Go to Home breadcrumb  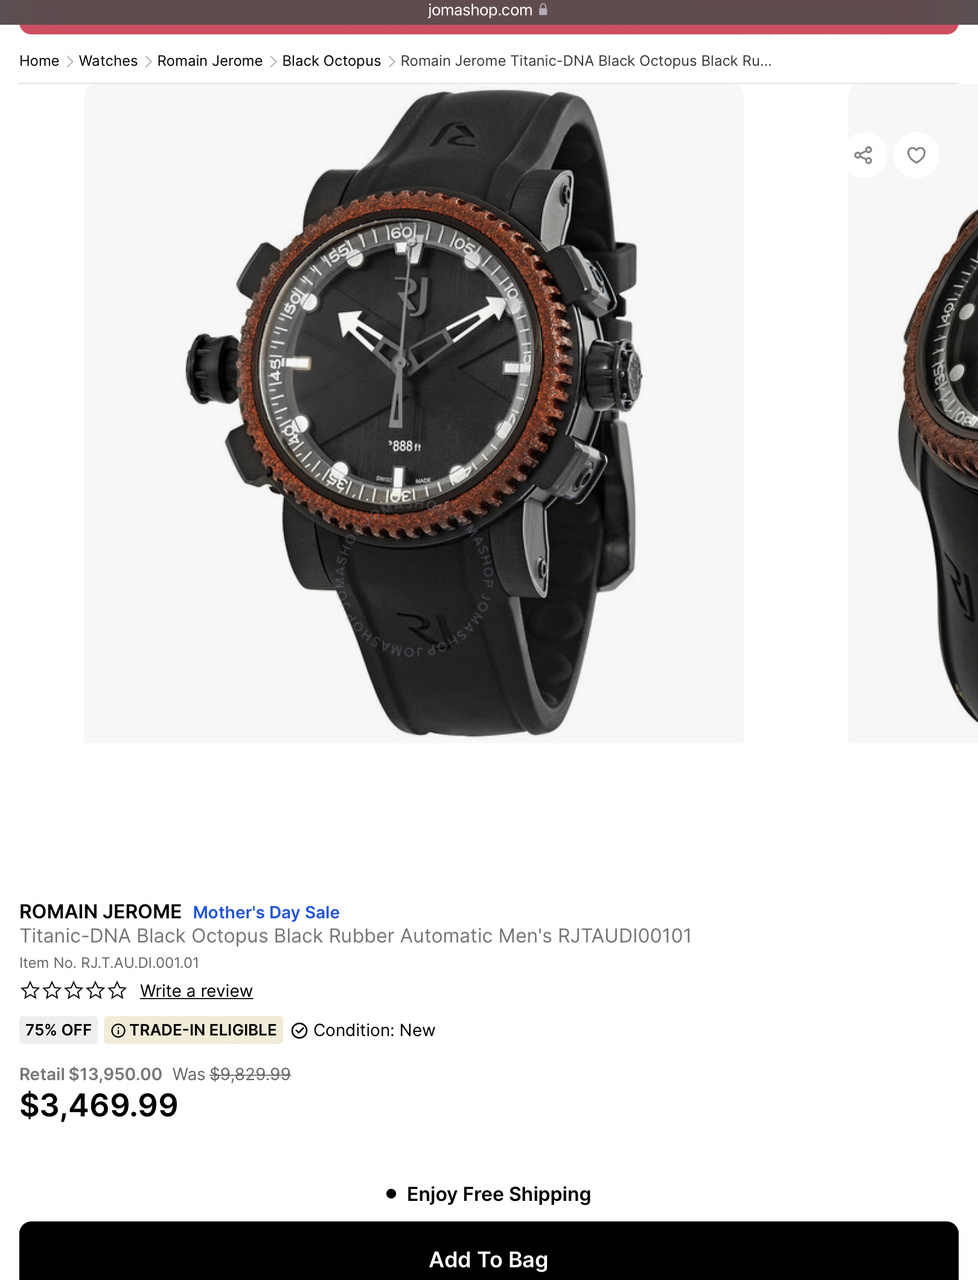coord(39,61)
